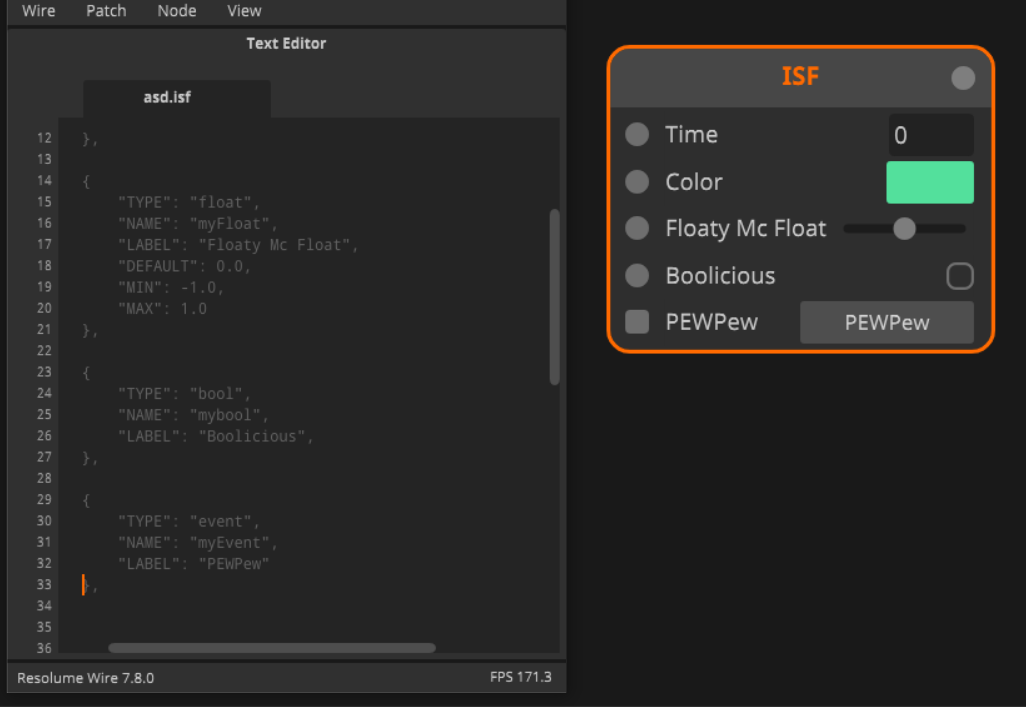Open the Node menu
1026x707 pixels.
177,10
